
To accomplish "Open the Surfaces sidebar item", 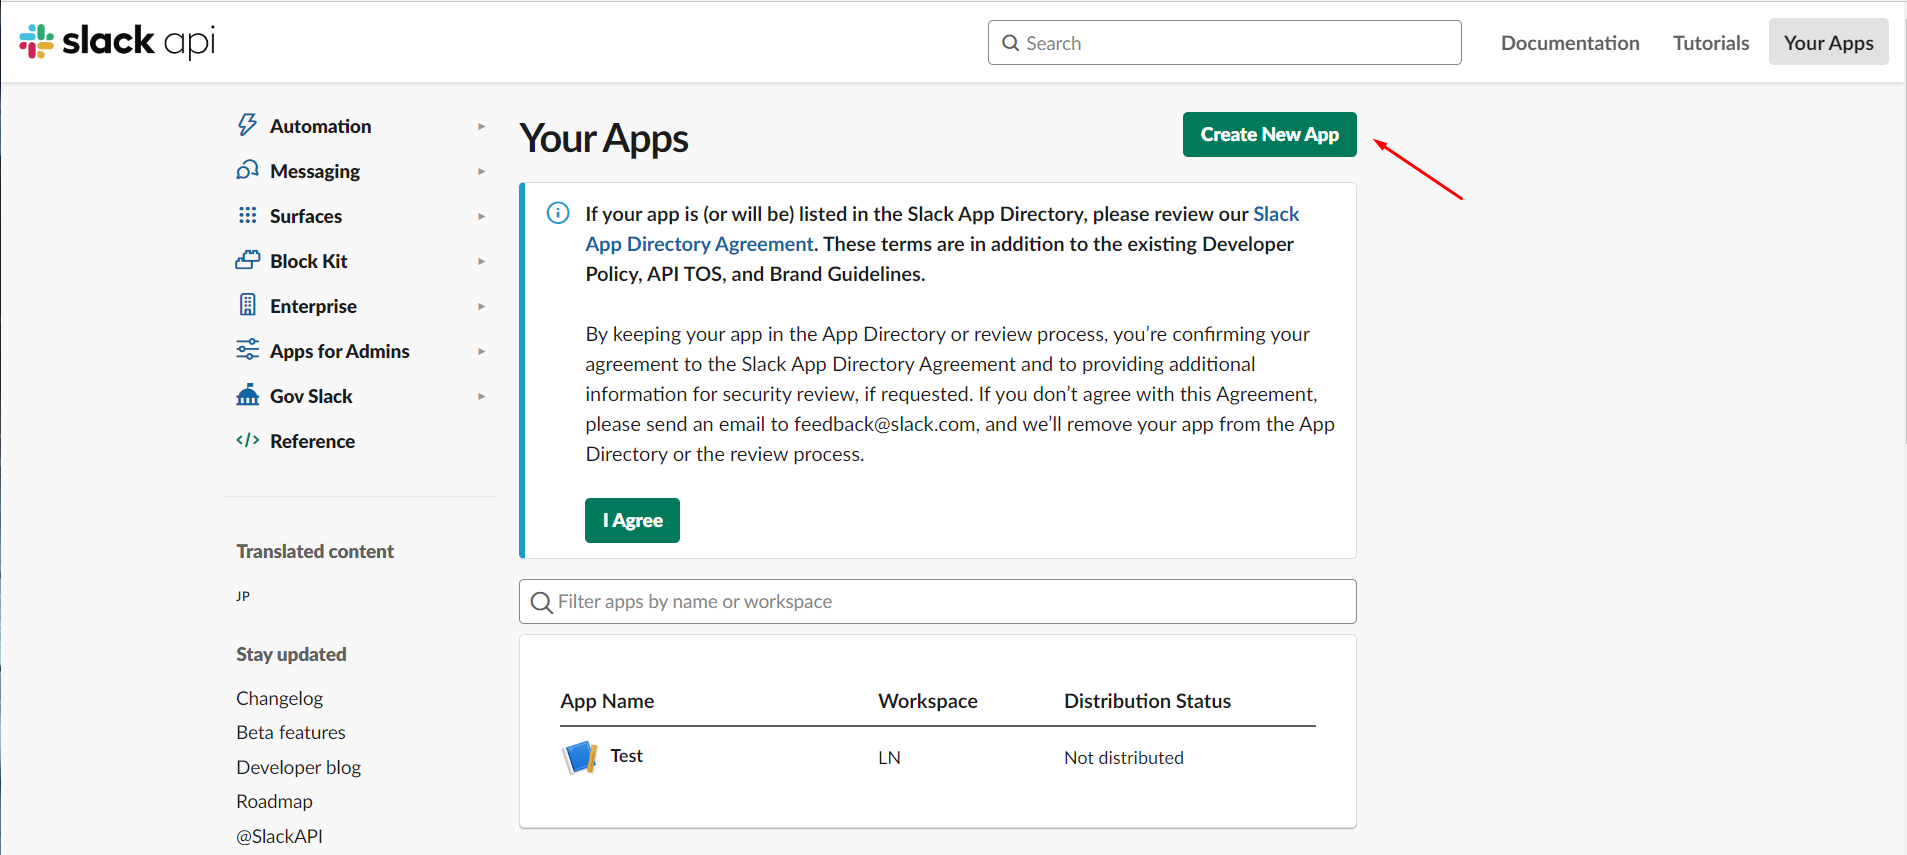I will (x=306, y=216).
